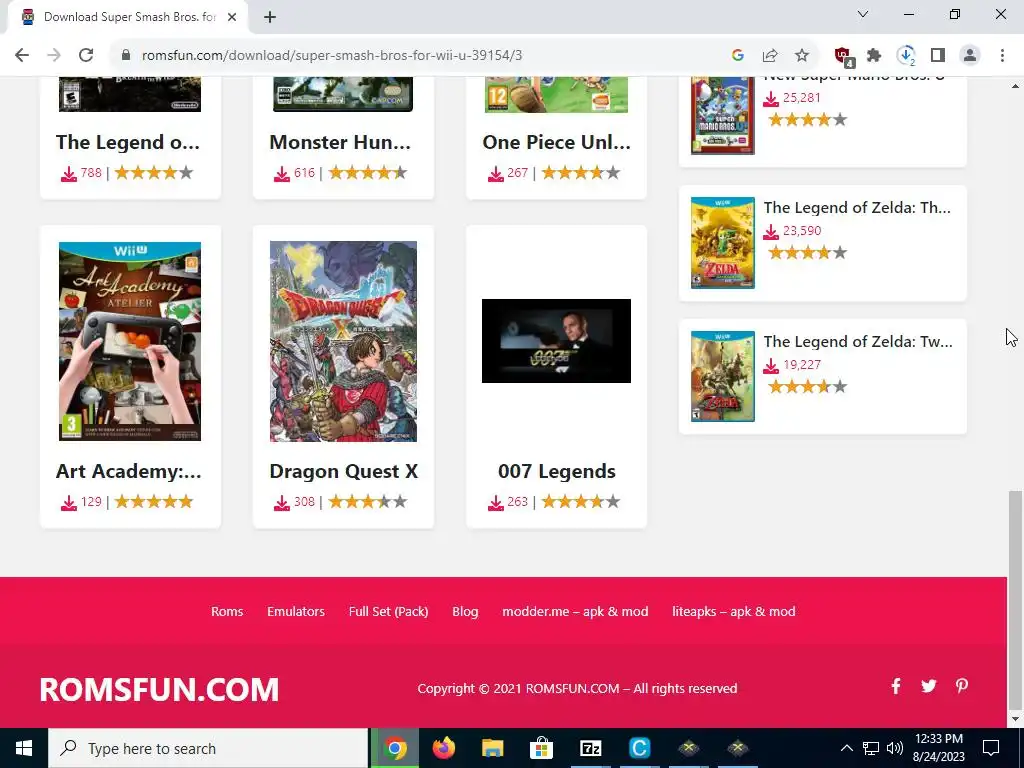Open the Dragon Quest X cover image
The image size is (1024, 768).
point(344,341)
